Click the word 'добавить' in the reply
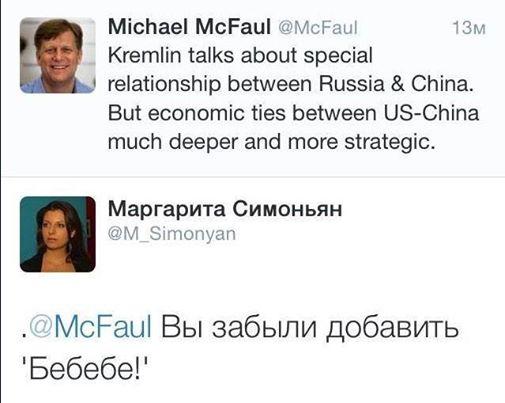 [x=393, y=328]
